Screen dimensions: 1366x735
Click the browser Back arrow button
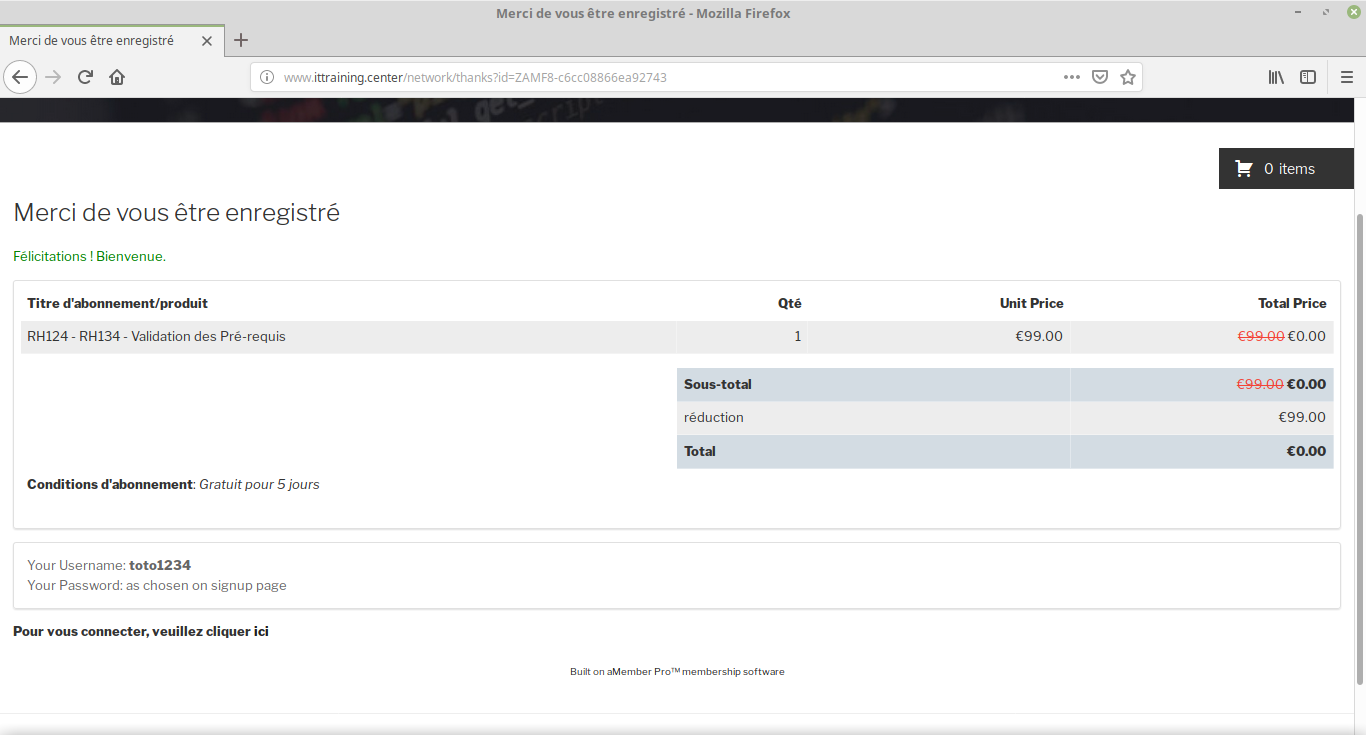coord(20,77)
